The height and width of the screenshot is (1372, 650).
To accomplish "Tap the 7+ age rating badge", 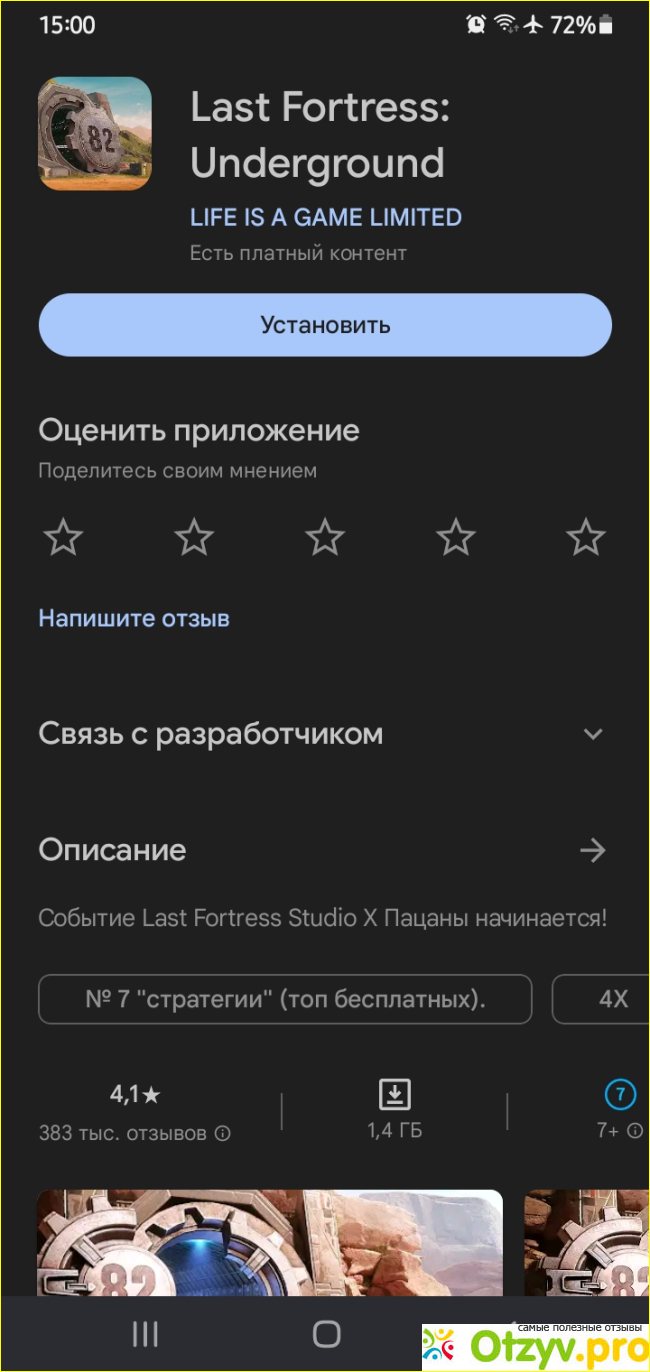I will point(620,1095).
